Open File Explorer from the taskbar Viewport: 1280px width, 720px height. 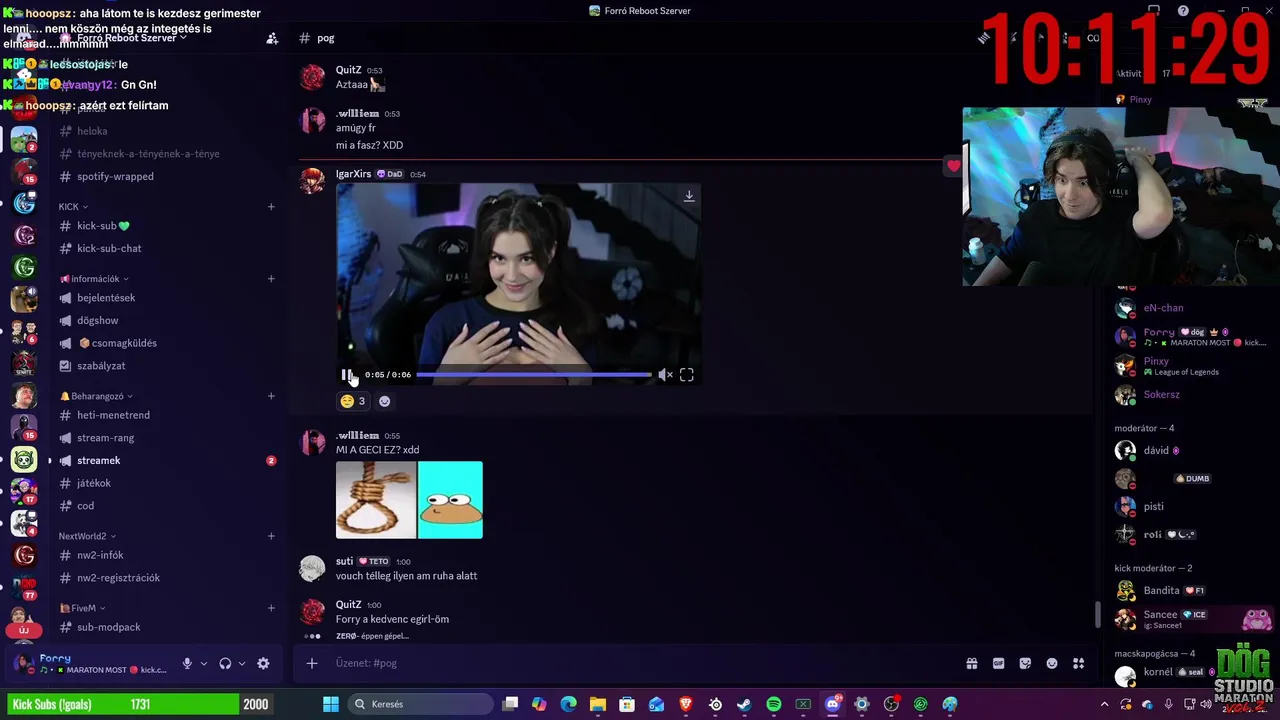pos(597,704)
